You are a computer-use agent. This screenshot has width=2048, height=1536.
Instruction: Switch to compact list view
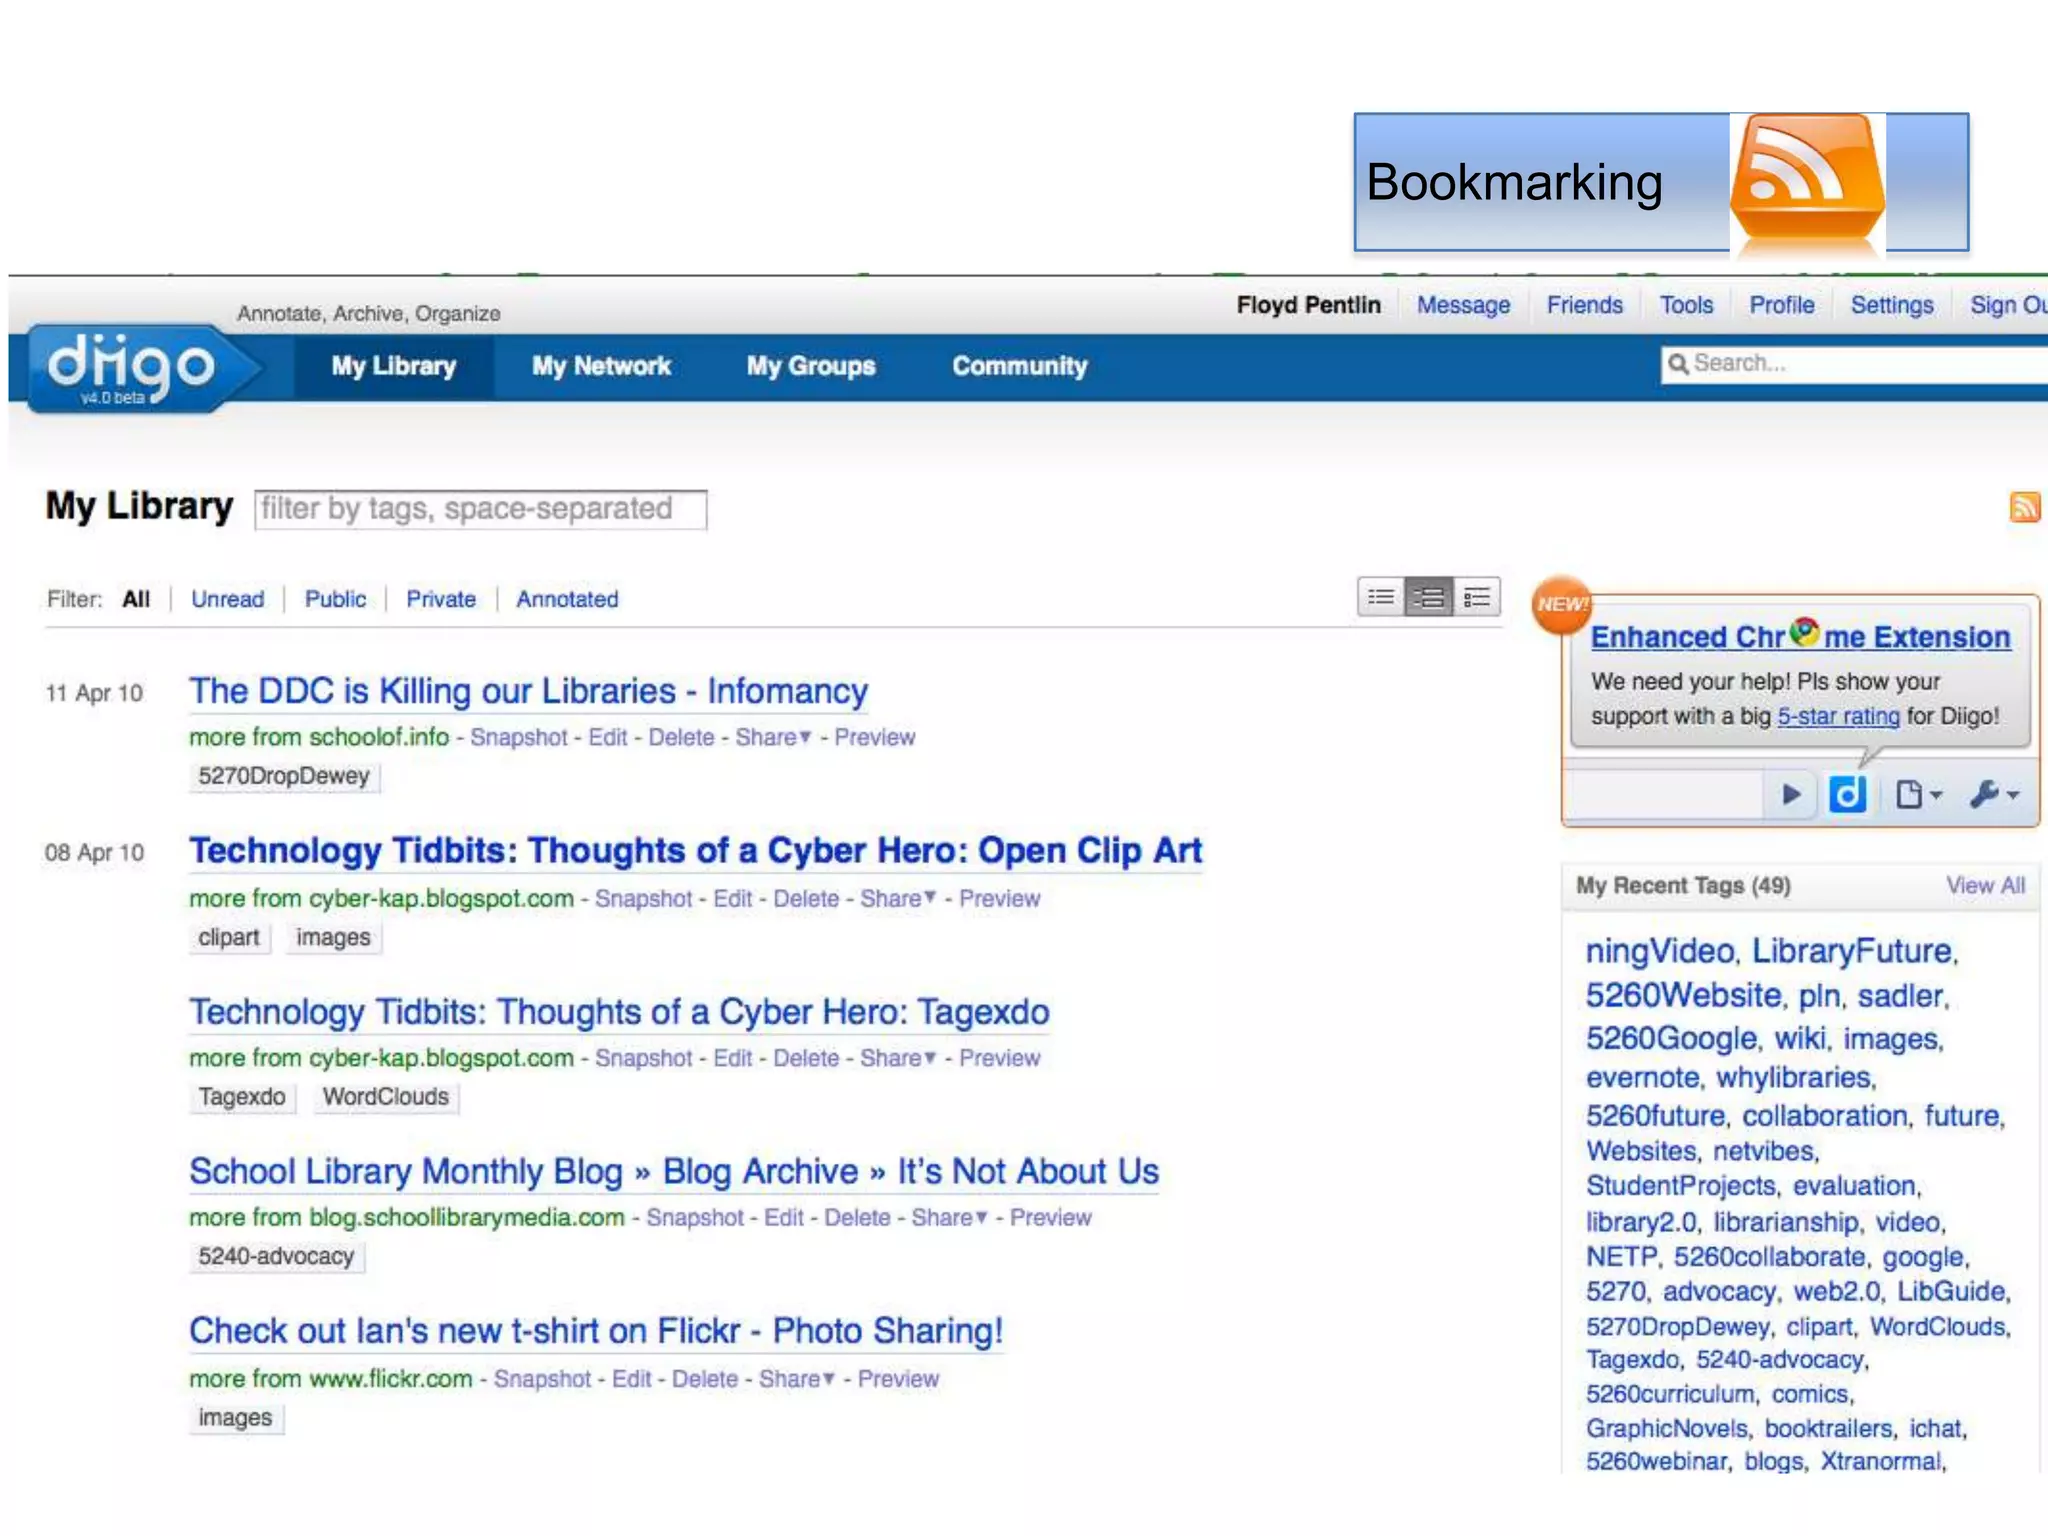click(1381, 598)
